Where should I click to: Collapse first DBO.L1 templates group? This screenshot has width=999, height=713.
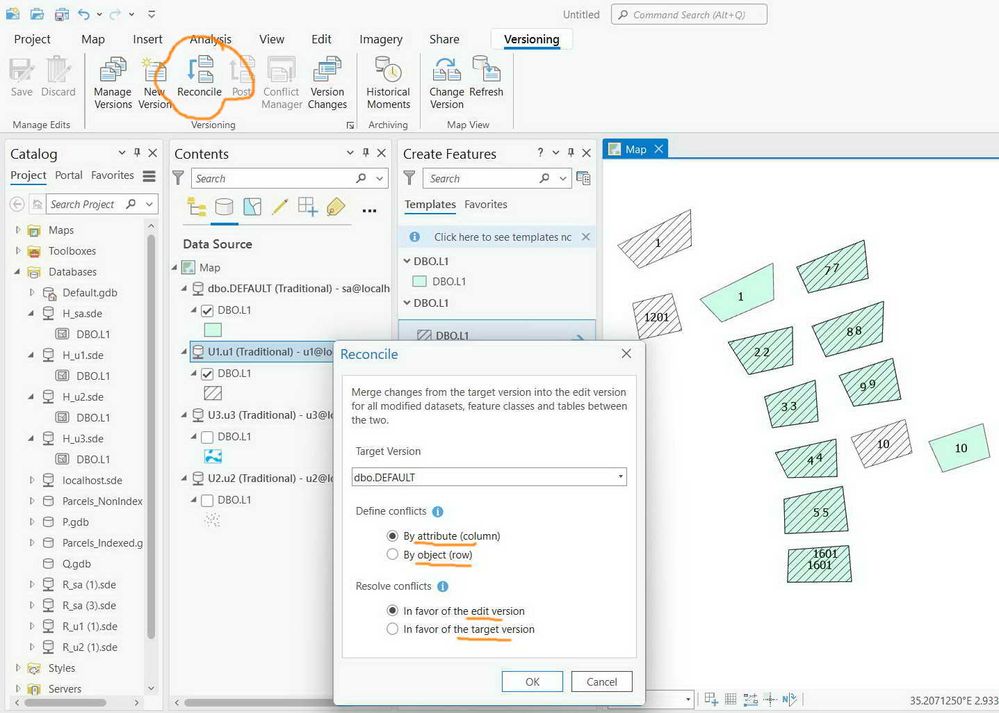tap(407, 261)
